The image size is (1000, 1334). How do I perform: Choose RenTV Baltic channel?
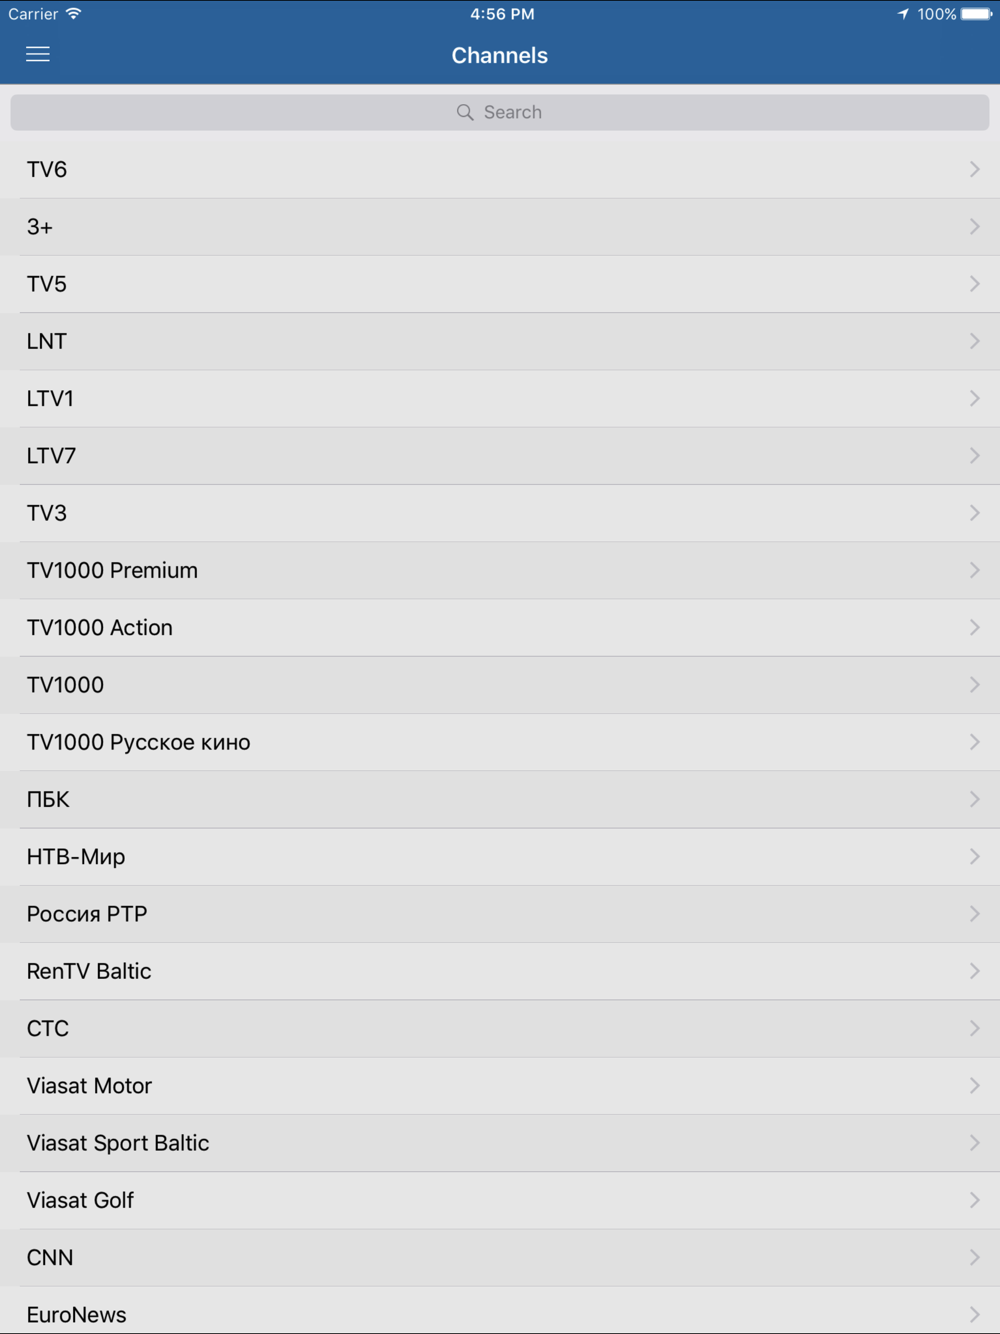(x=500, y=971)
